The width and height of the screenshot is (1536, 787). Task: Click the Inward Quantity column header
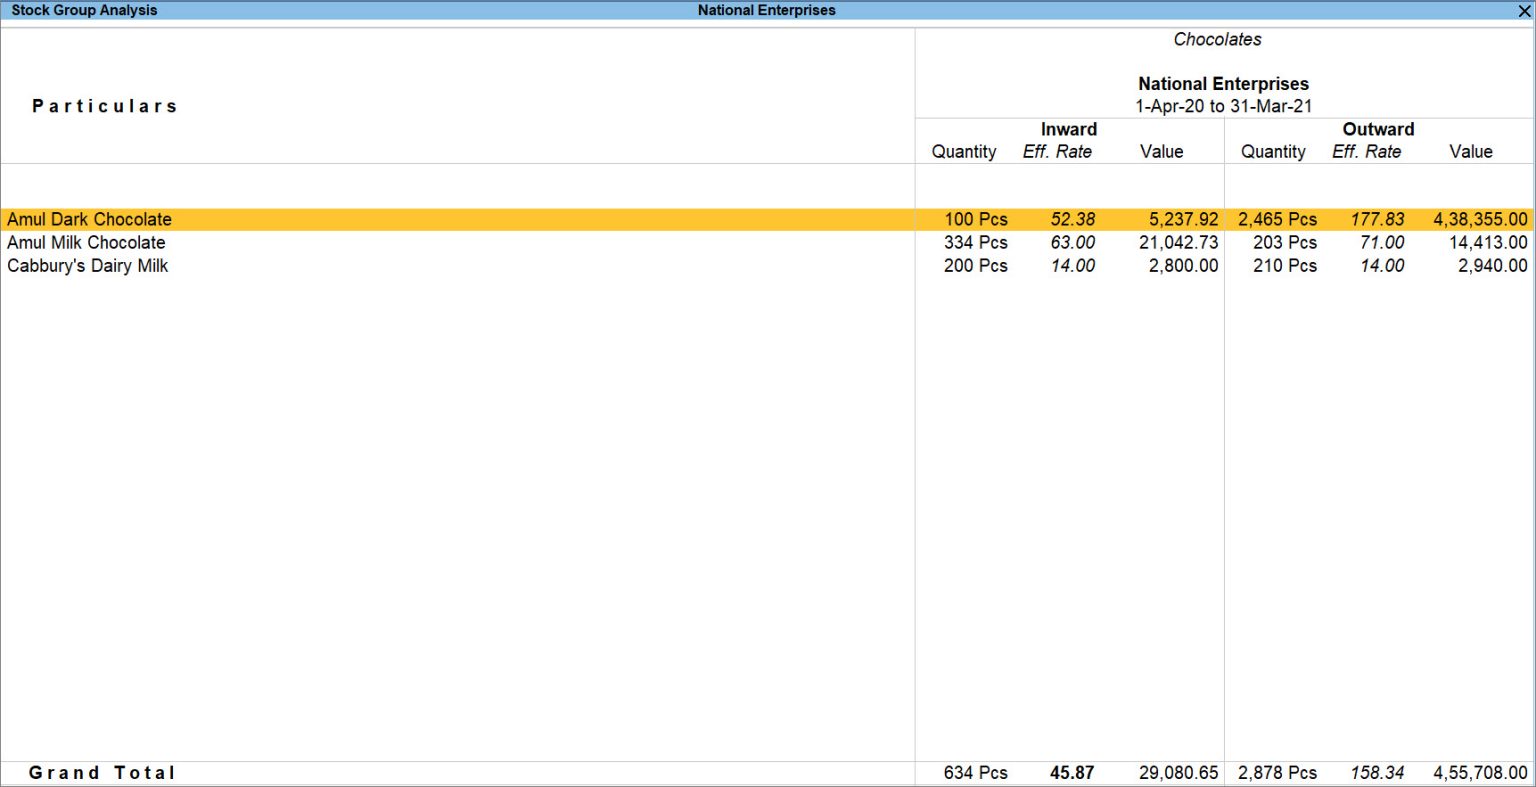click(963, 151)
